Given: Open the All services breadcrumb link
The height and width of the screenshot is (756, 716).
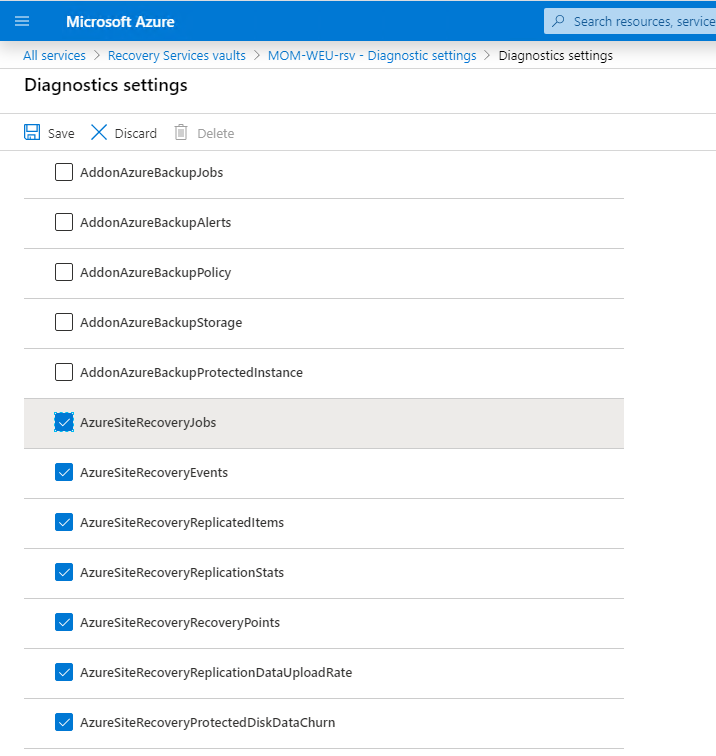Looking at the screenshot, I should (54, 55).
